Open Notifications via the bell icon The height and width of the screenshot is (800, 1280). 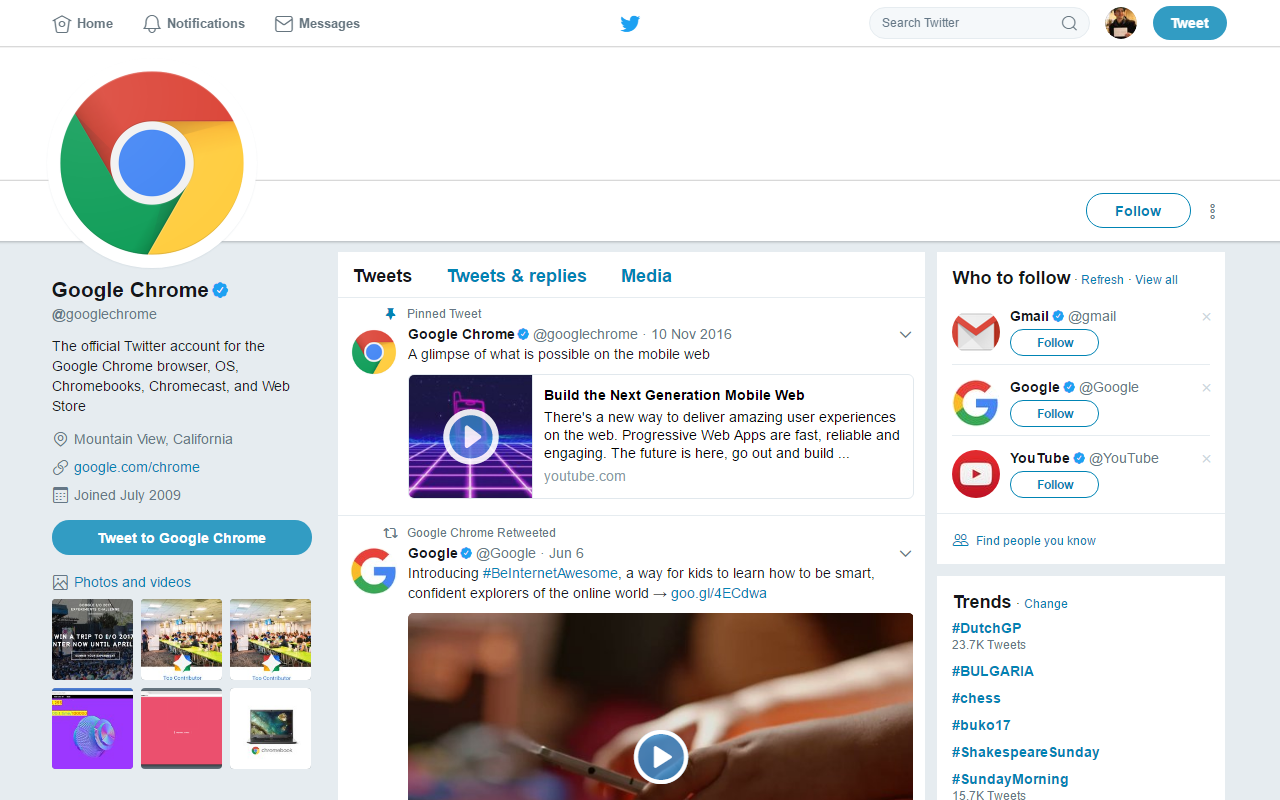pos(152,22)
